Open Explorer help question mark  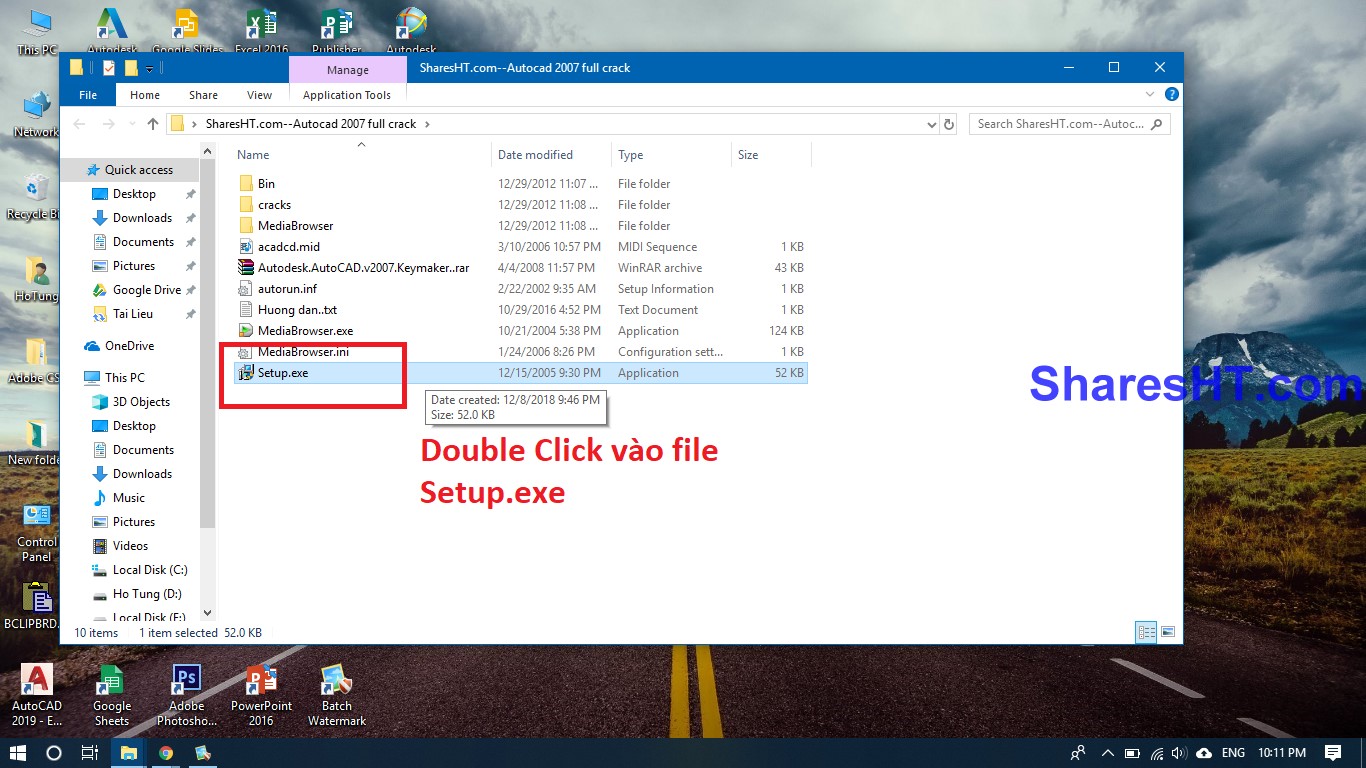click(x=1171, y=94)
